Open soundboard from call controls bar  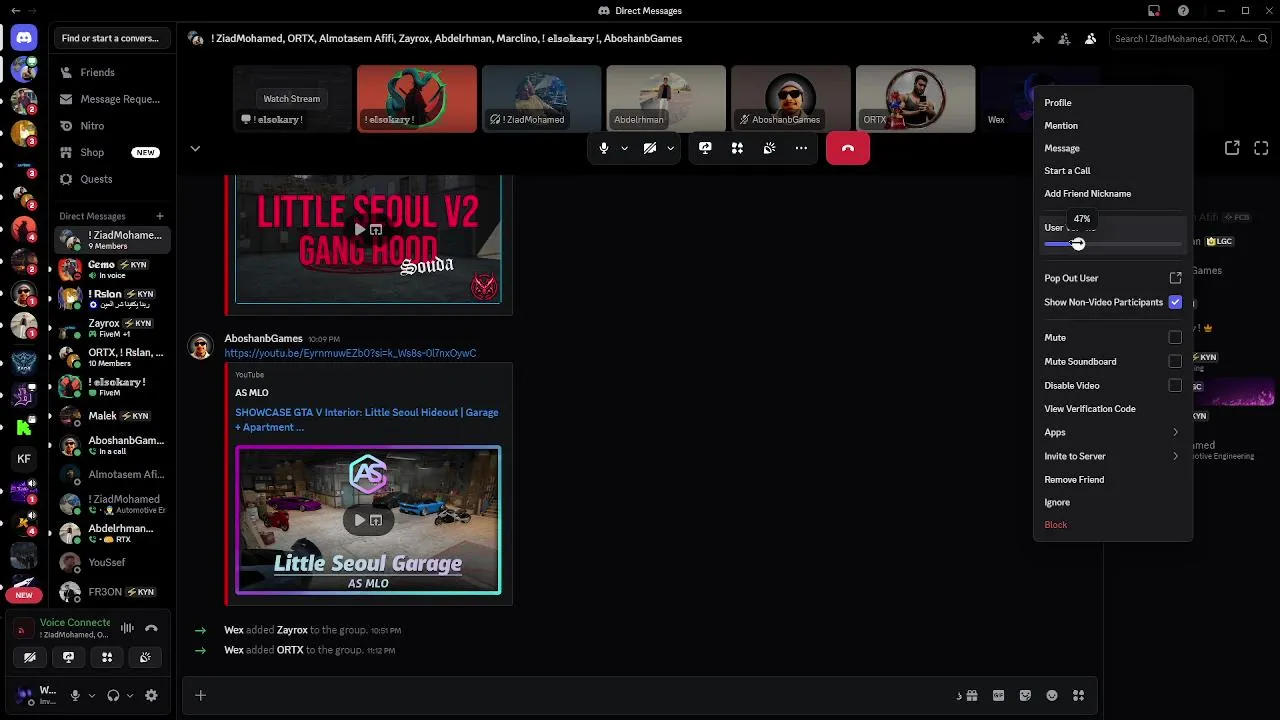coord(769,148)
